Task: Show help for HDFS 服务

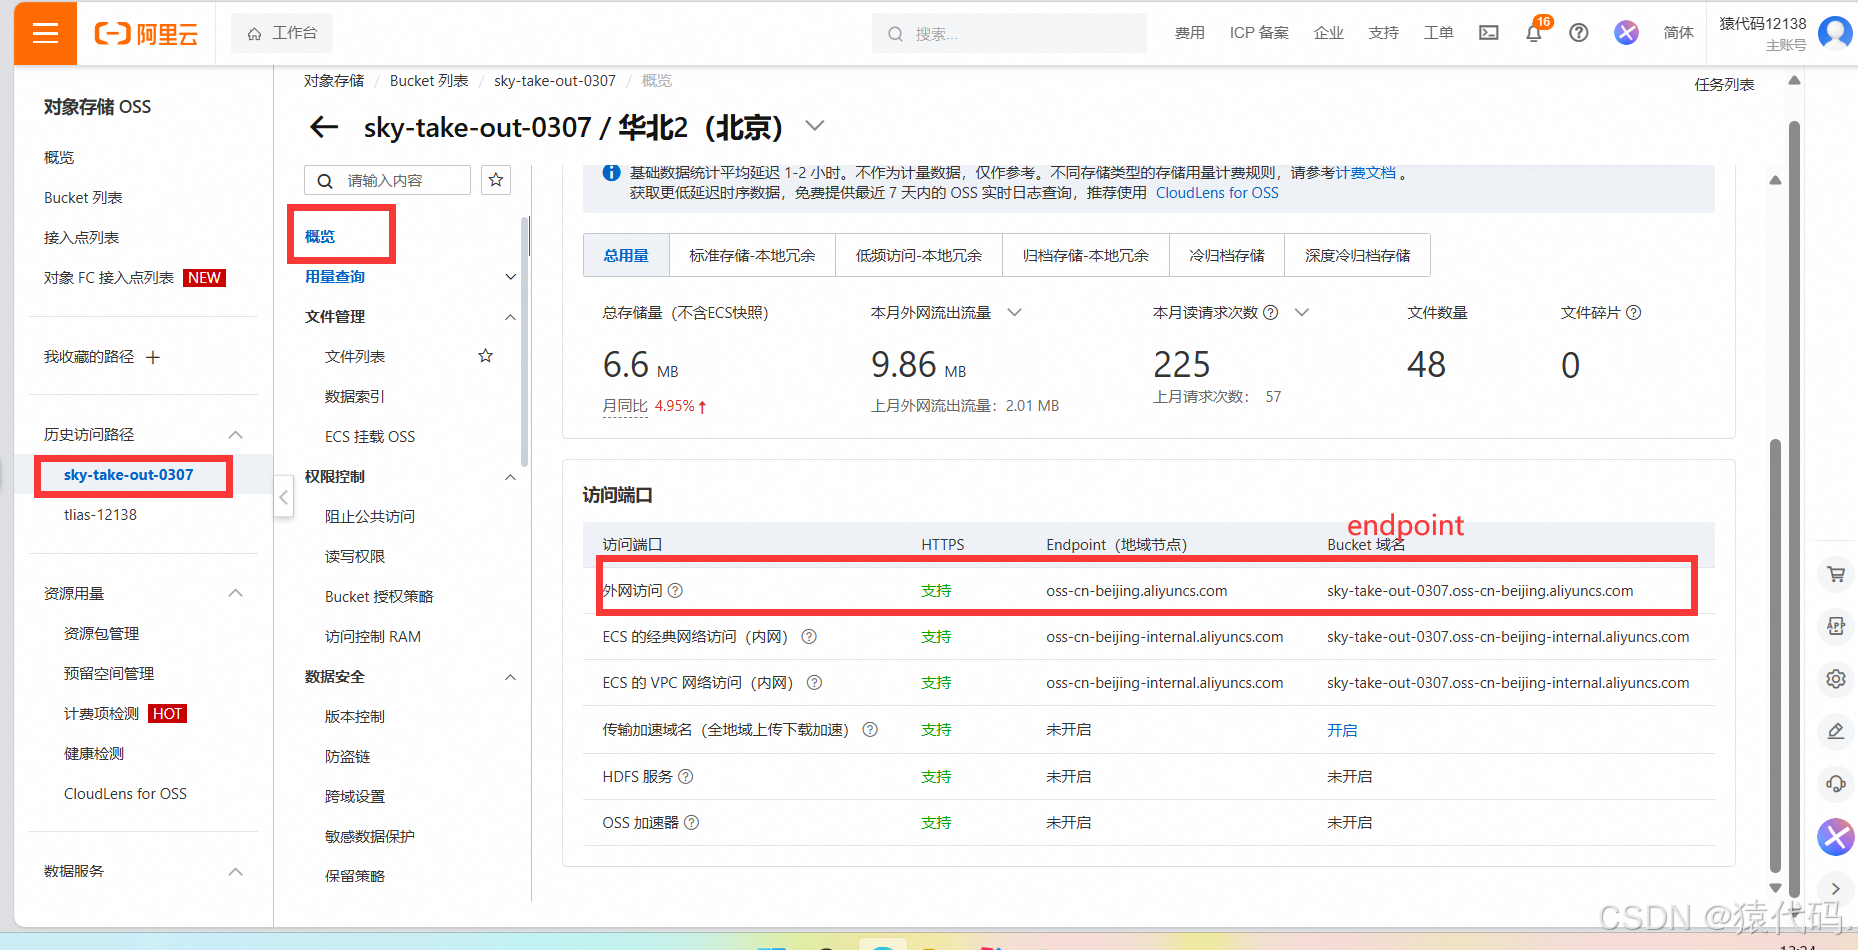Action: coord(686,777)
